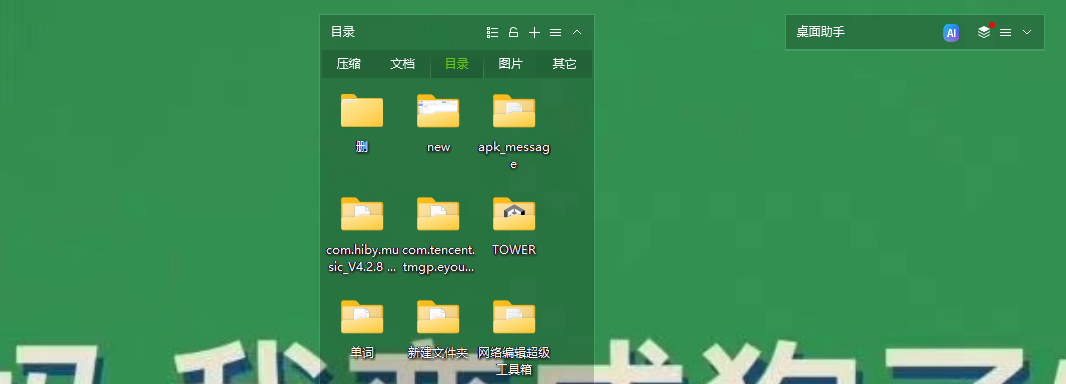The height and width of the screenshot is (384, 1066).
Task: Select the new folder icon
Action: pos(438,111)
